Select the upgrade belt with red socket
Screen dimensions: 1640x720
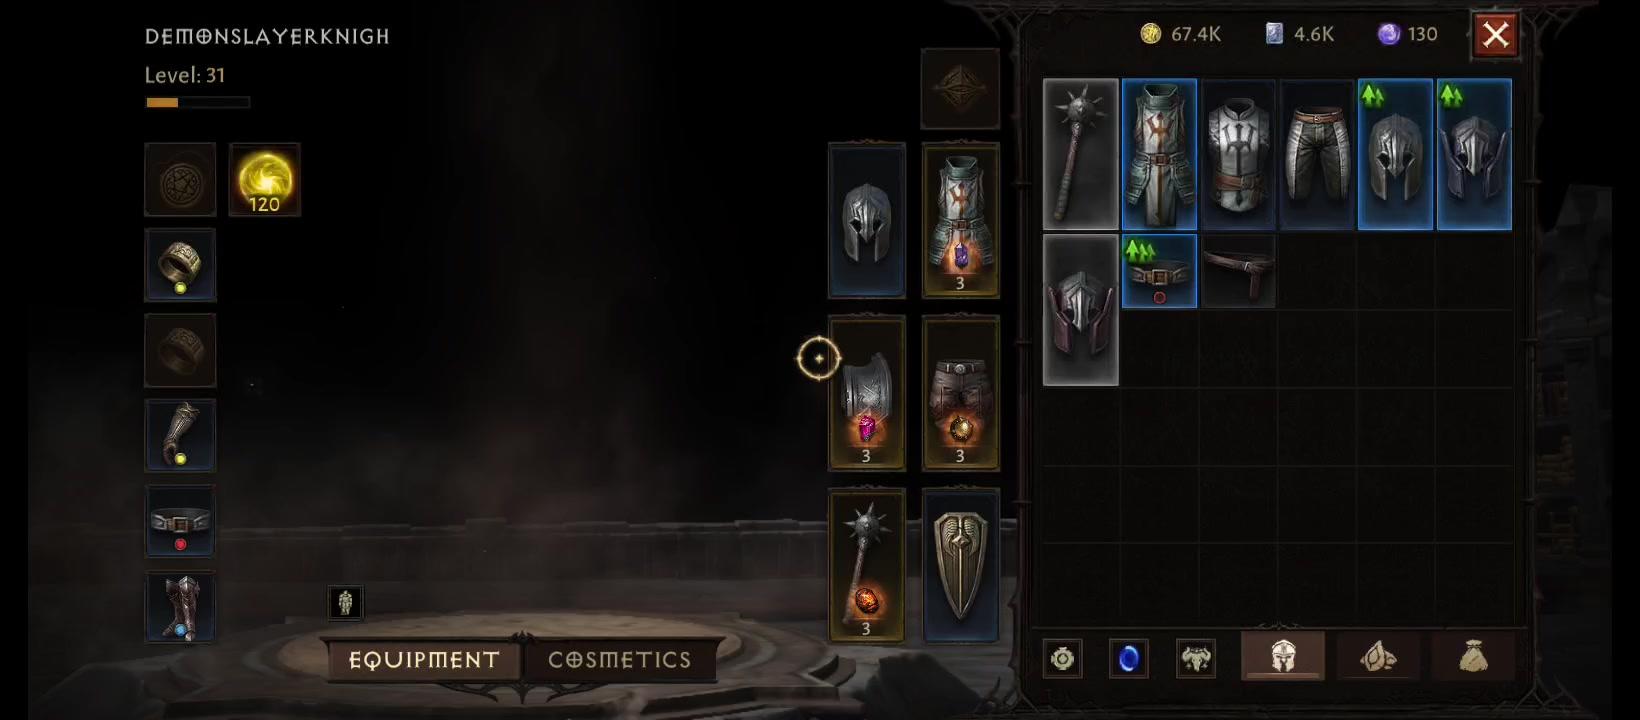pos(1159,271)
